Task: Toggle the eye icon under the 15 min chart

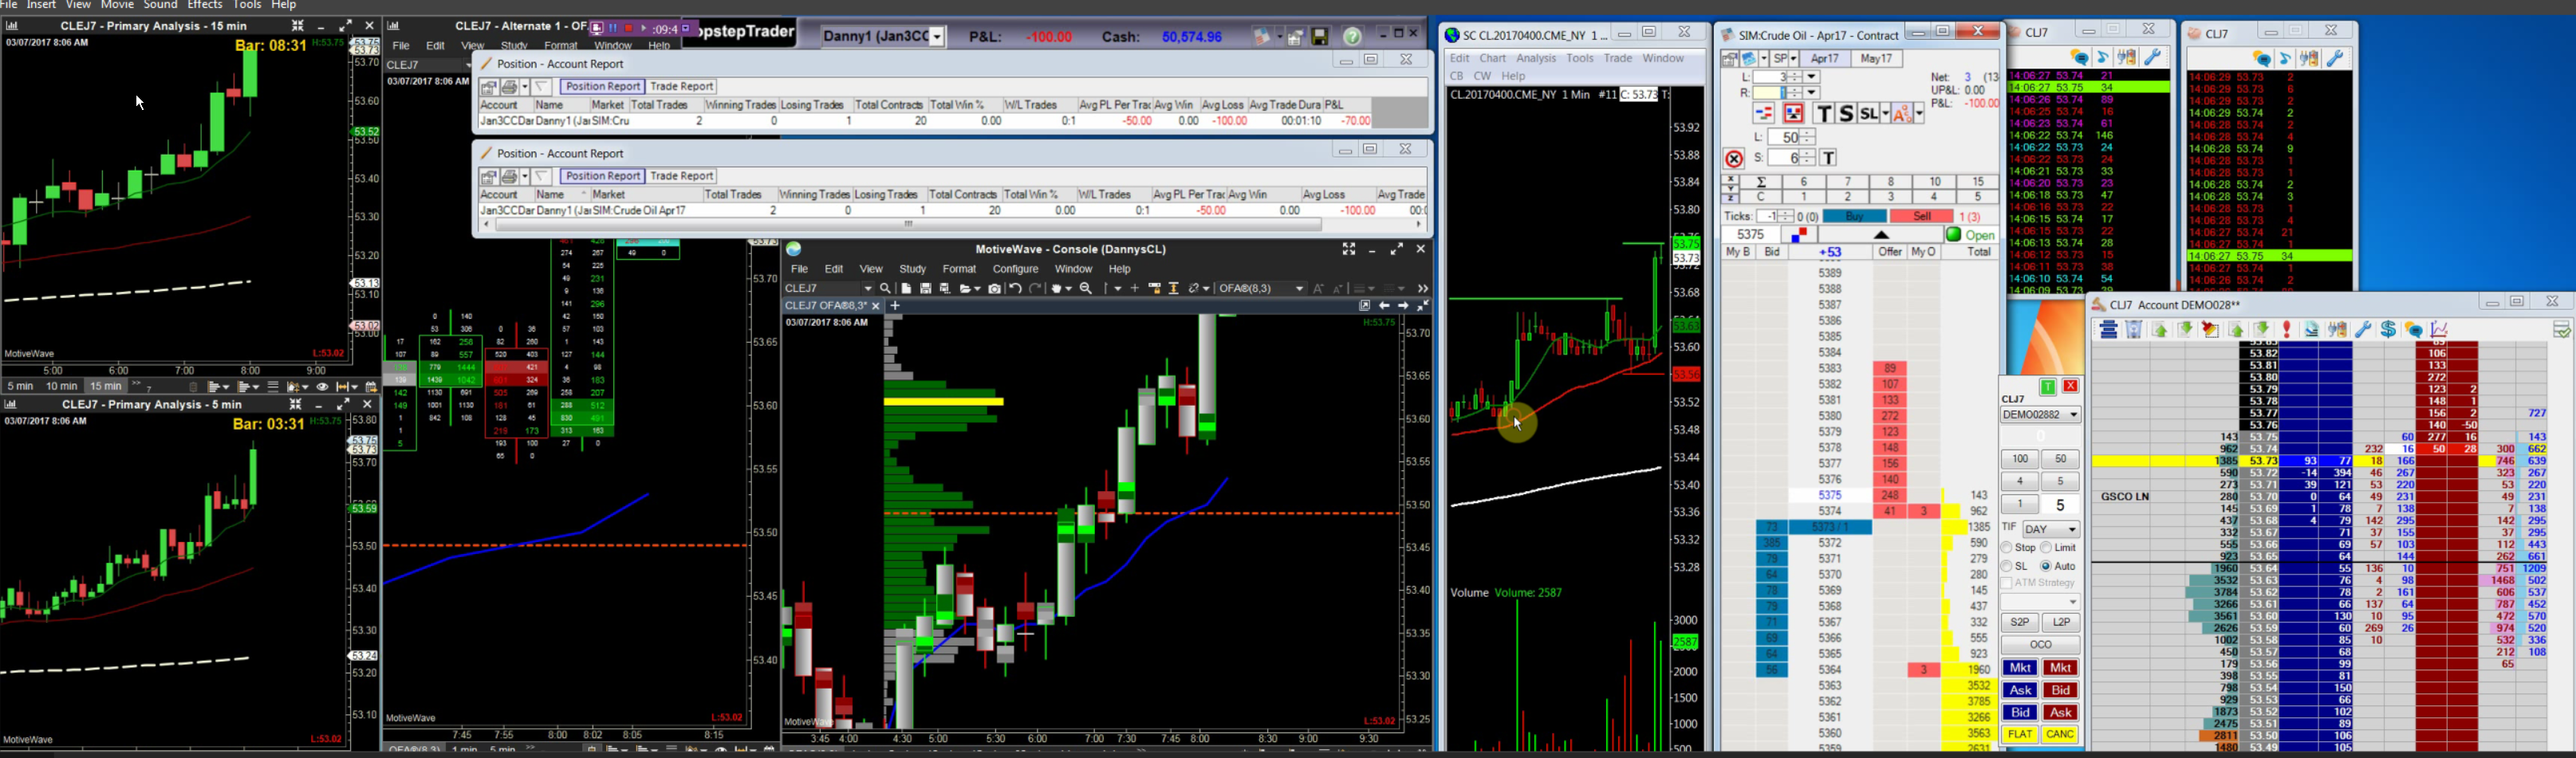Action: click(x=322, y=387)
